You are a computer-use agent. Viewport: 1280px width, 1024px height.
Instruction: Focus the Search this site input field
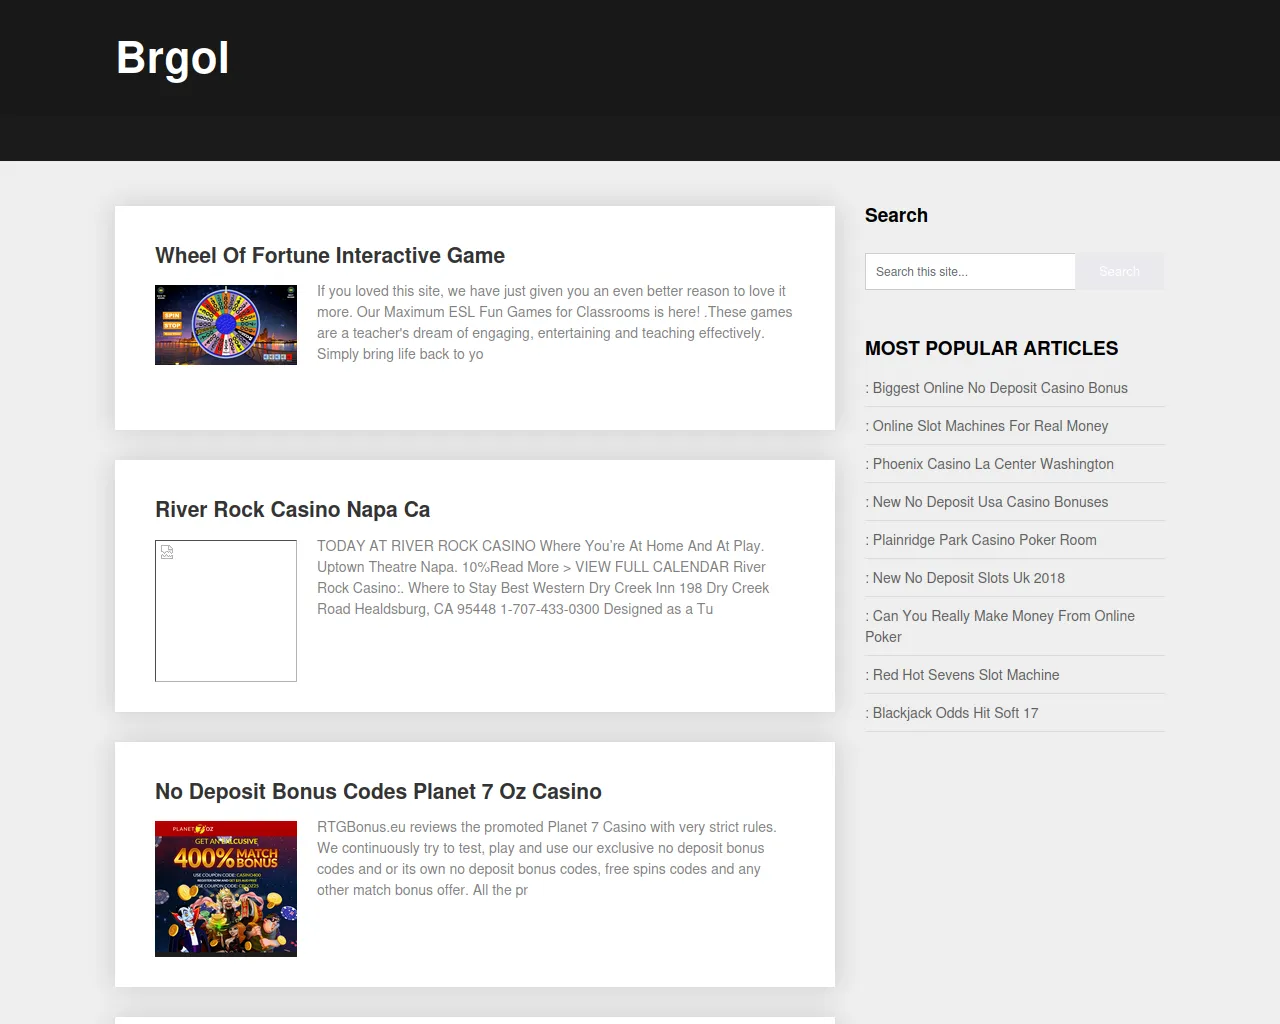tap(970, 272)
